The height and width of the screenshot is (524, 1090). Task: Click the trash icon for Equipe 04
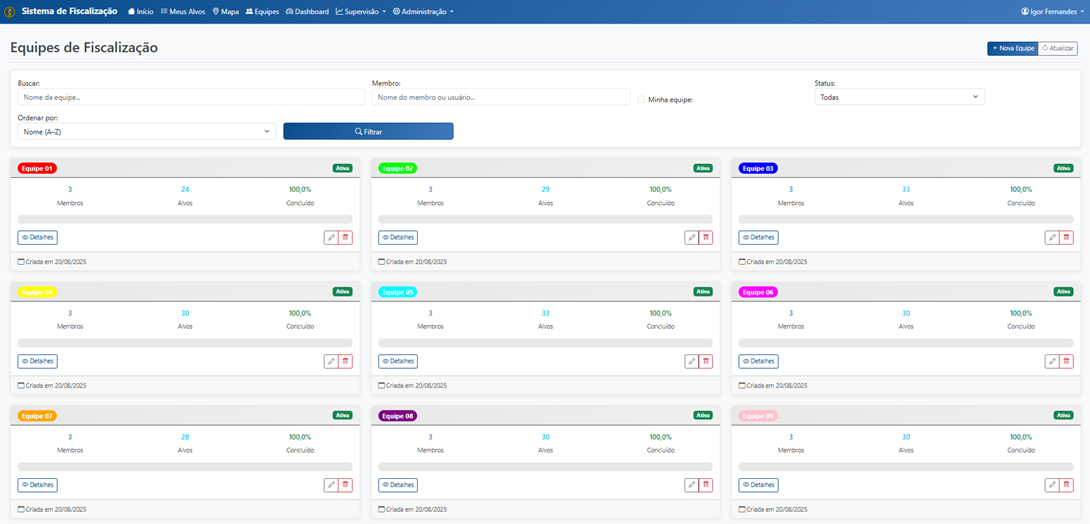[x=345, y=362]
